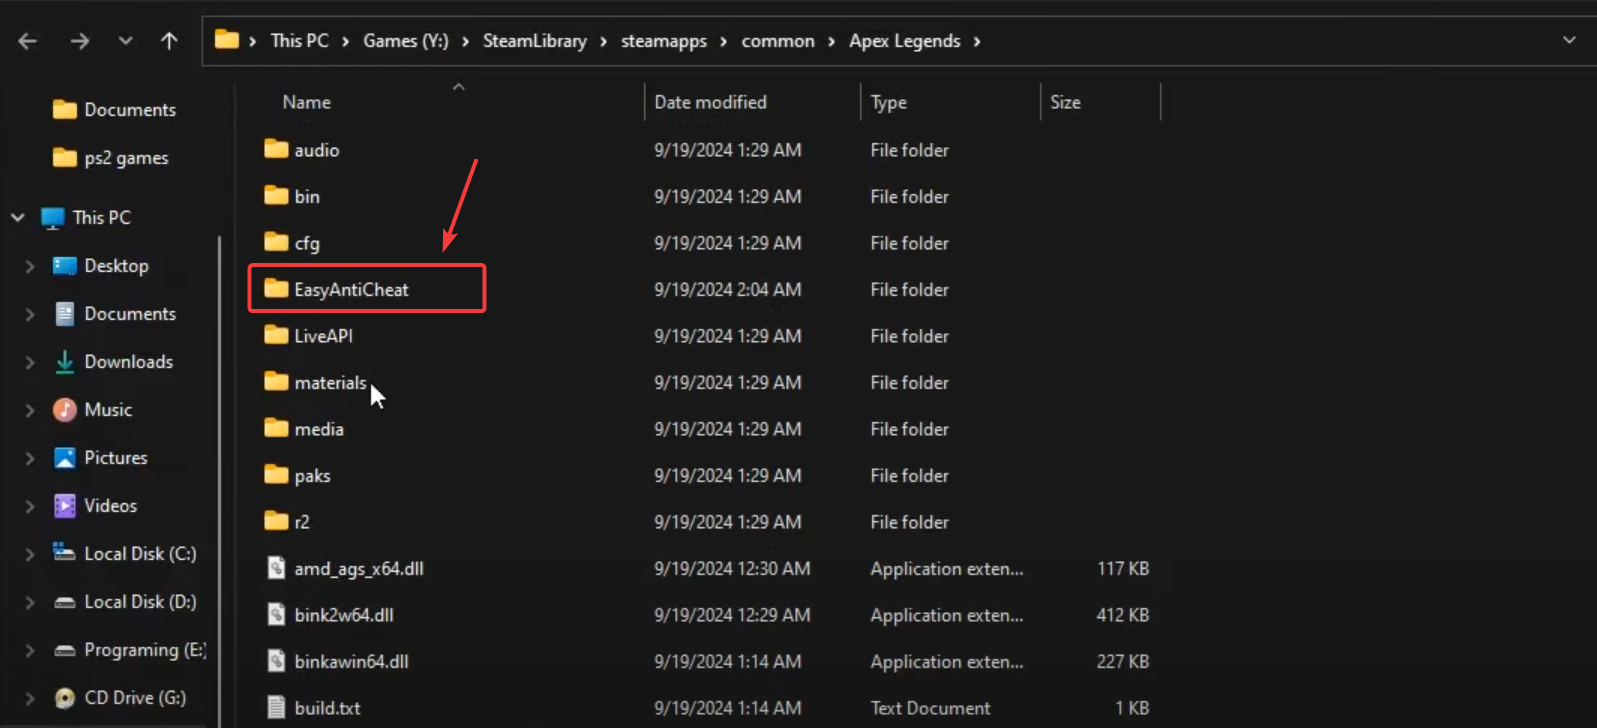Click the Downloads icon in sidebar
1597x728 pixels.
65,362
